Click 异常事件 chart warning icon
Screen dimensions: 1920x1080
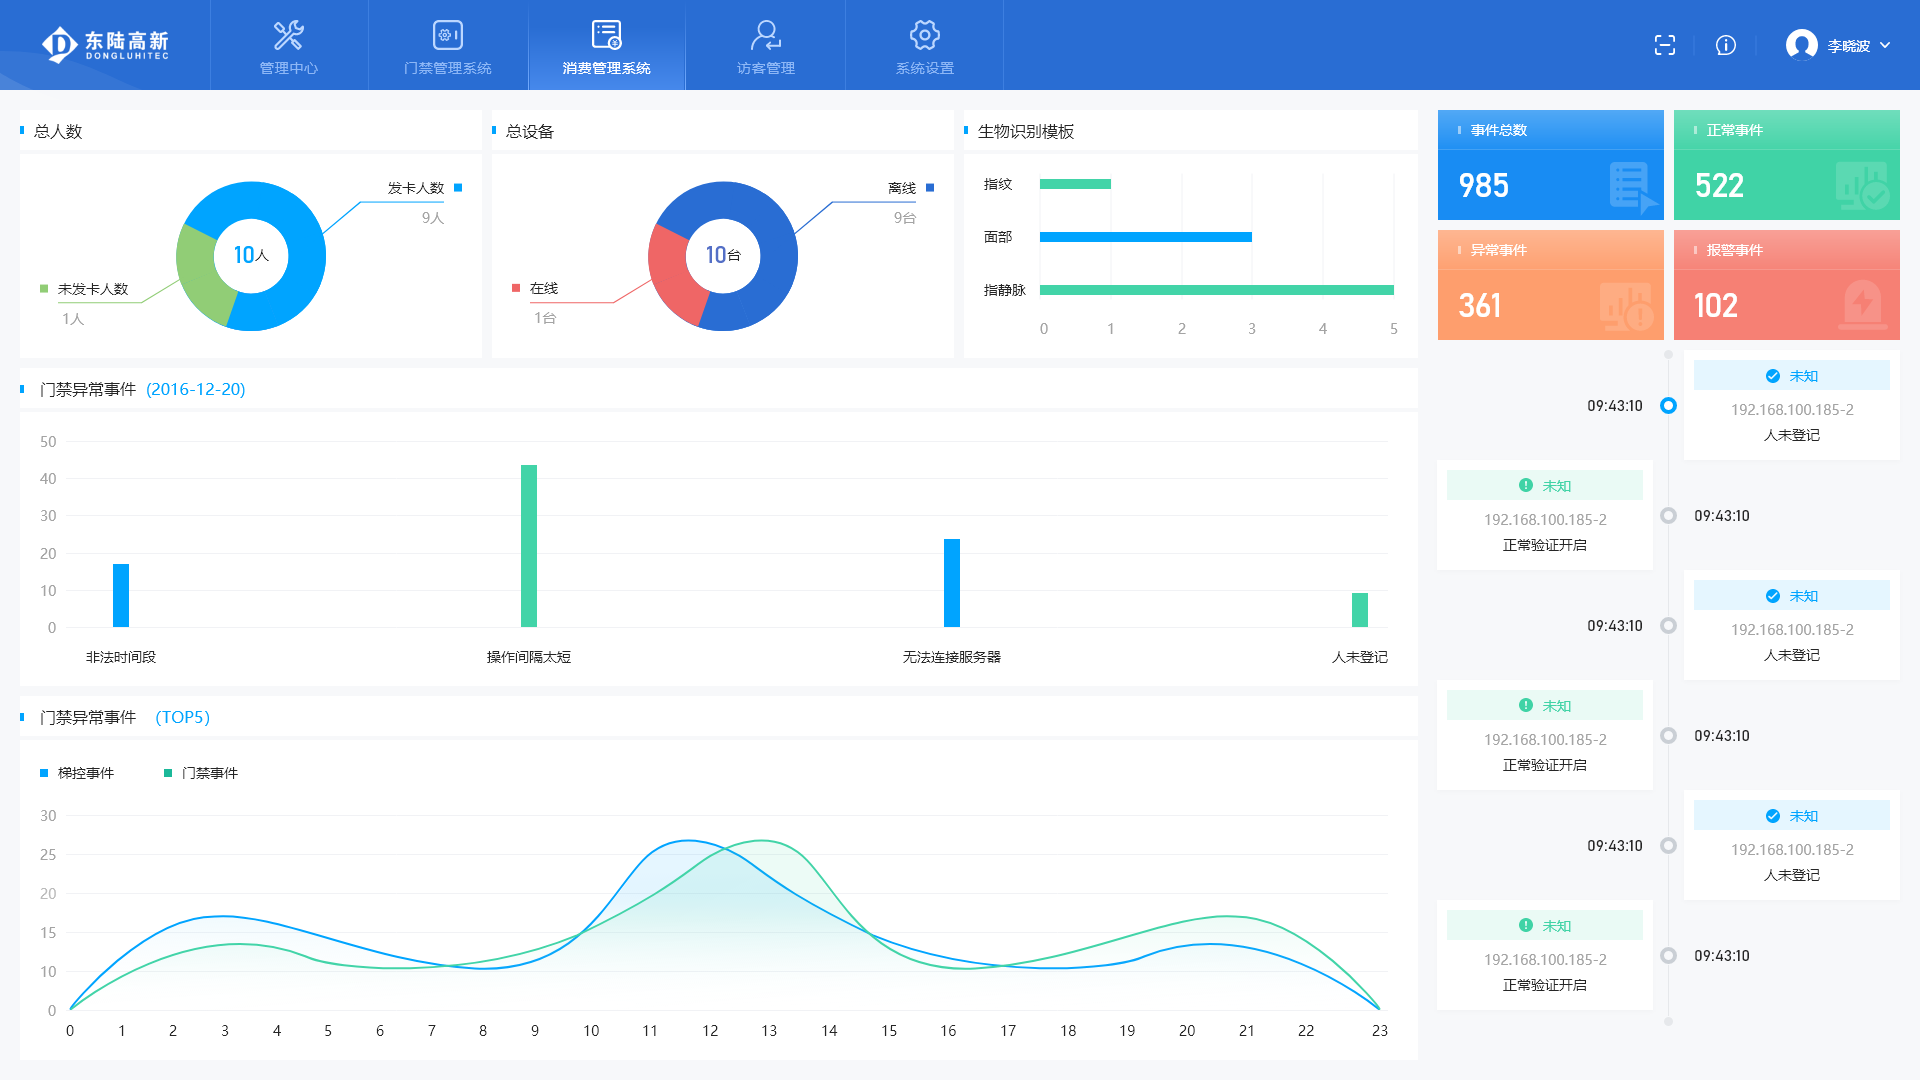point(1626,307)
